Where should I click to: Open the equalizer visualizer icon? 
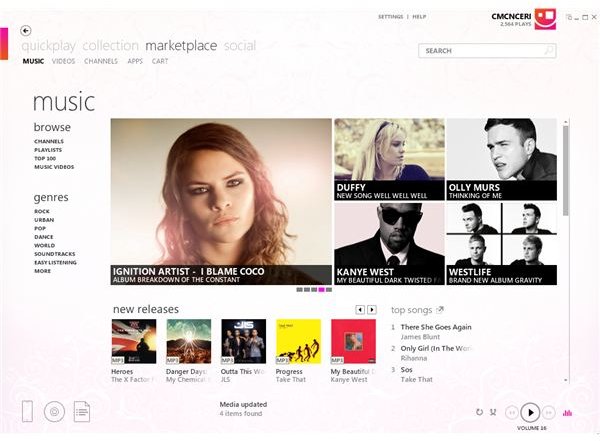coord(567,412)
